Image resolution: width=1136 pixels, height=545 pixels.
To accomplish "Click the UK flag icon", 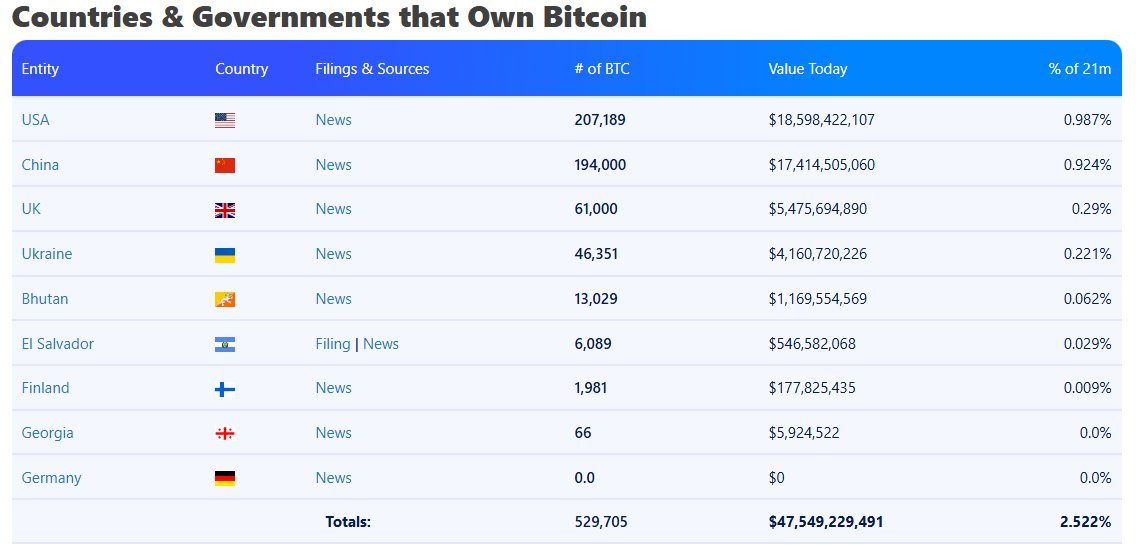I will [x=225, y=210].
